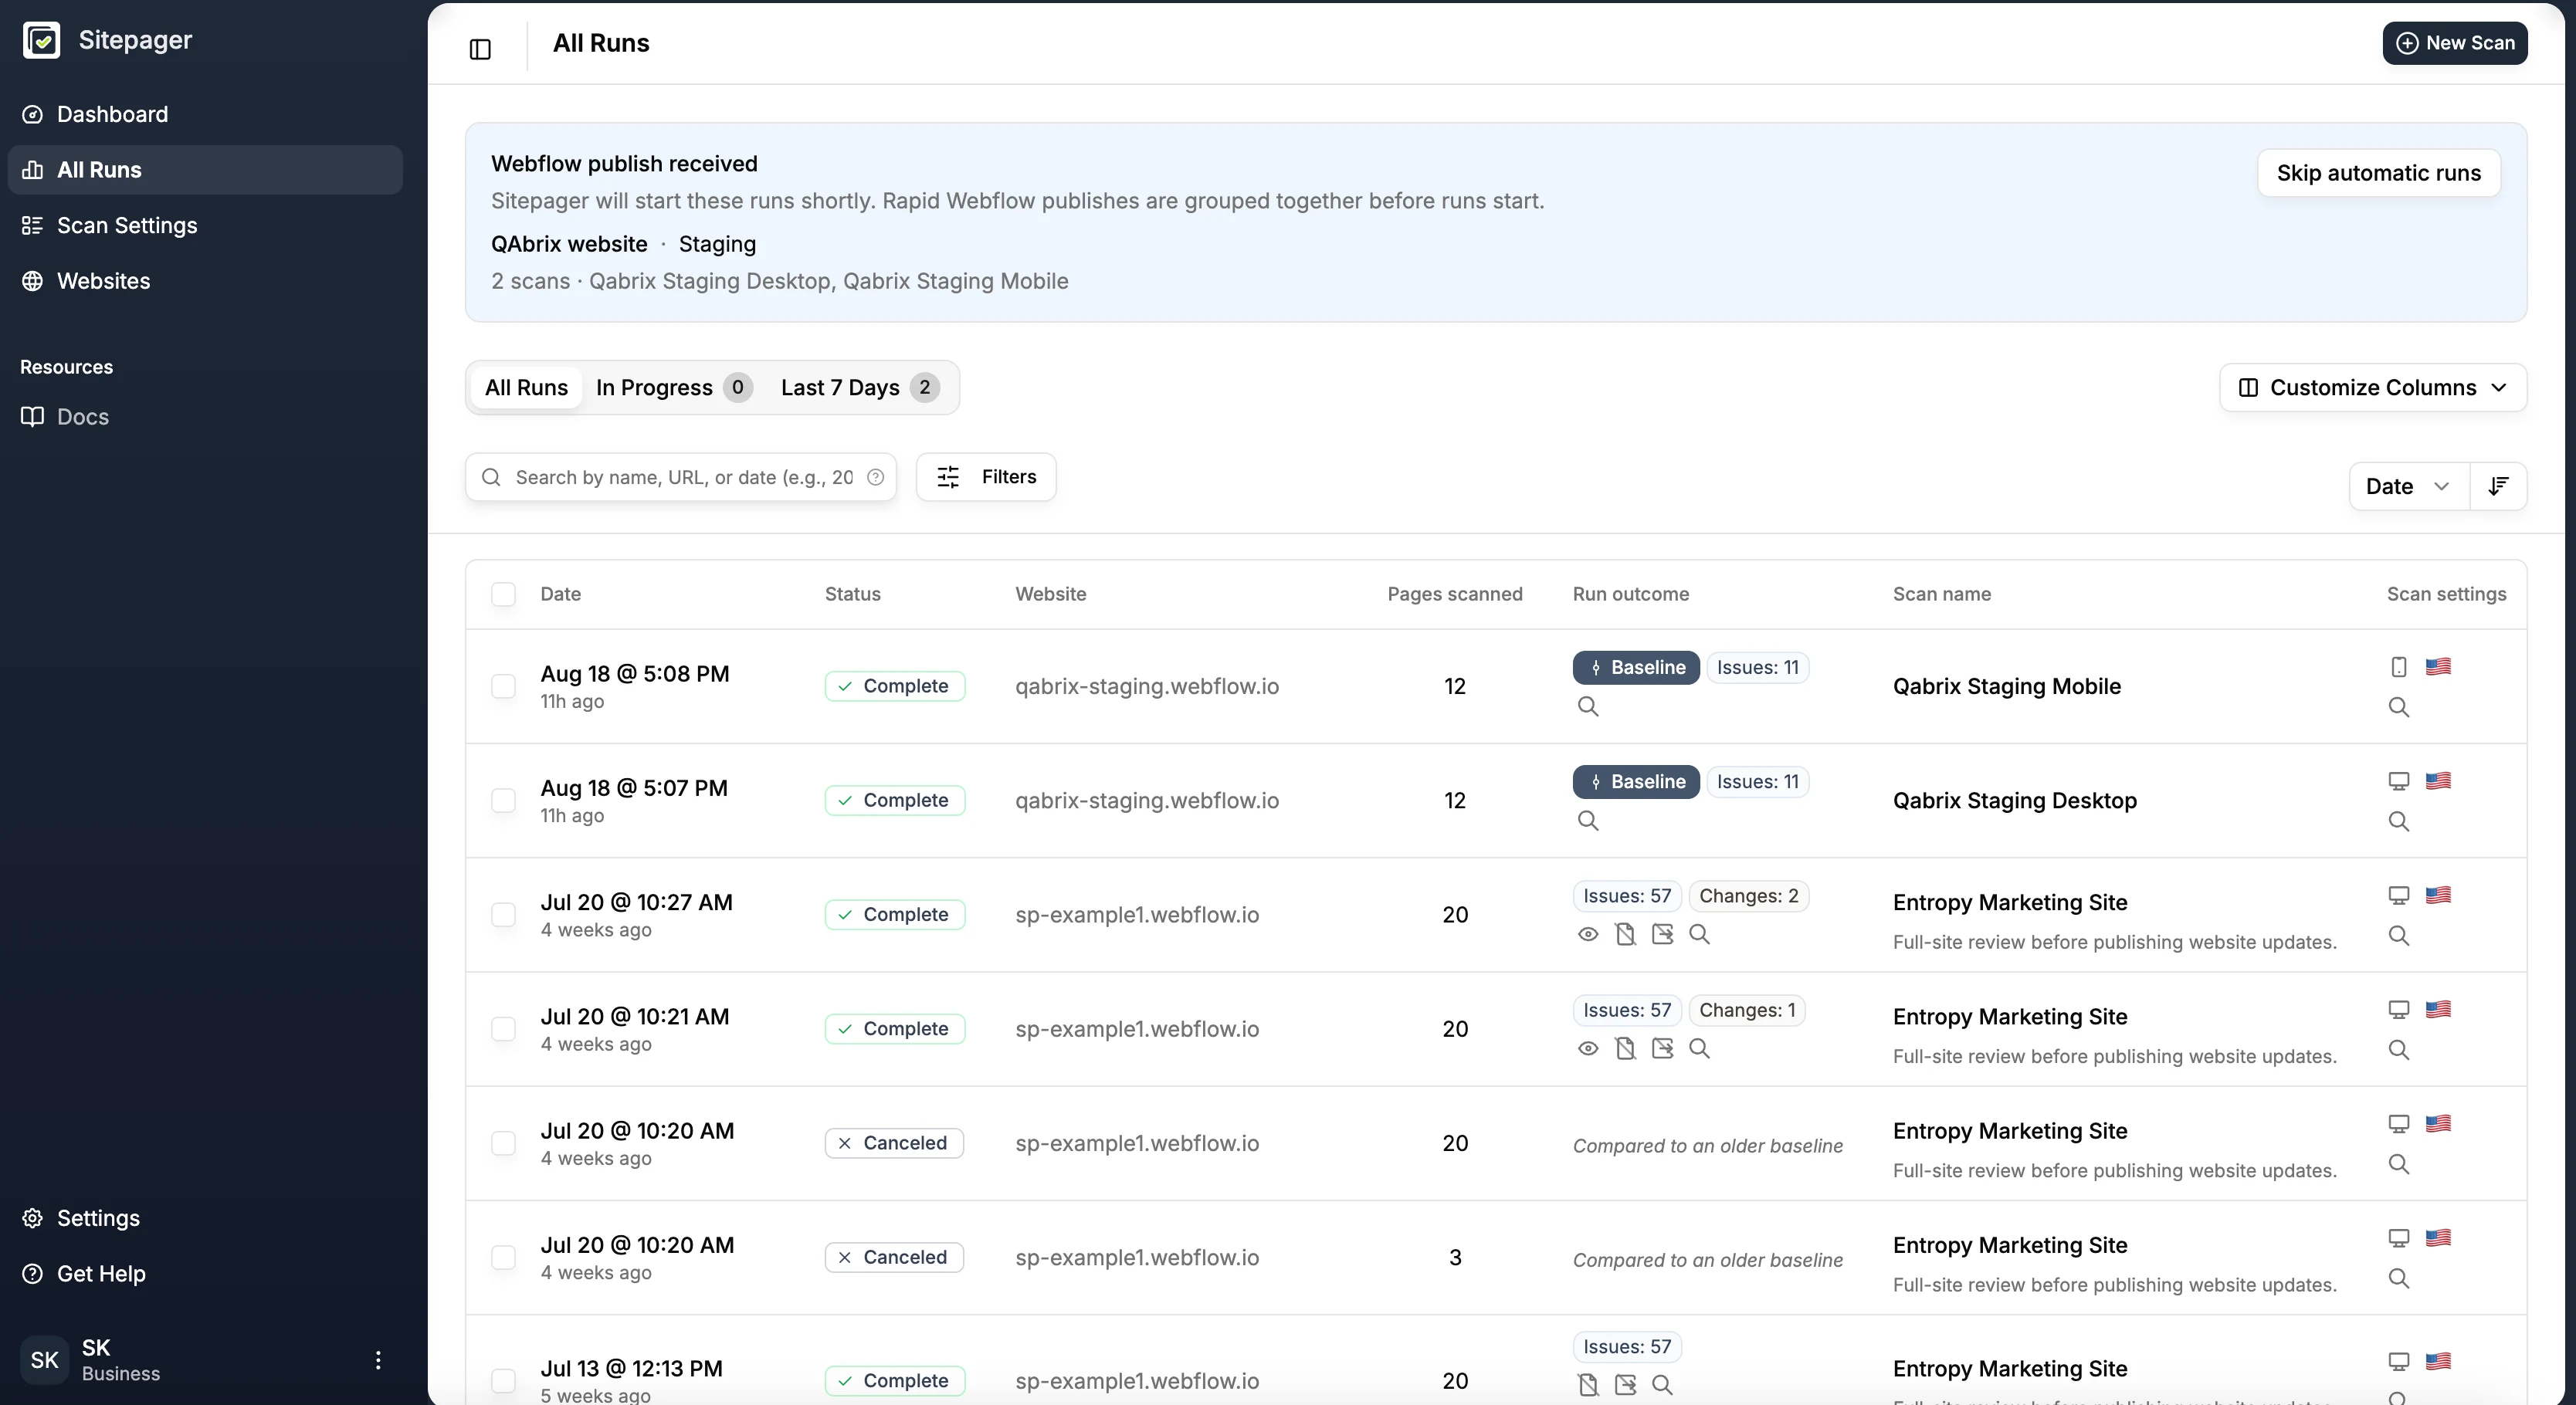Click scan settings magnifier in Qabrix Staging Mobile row
The width and height of the screenshot is (2576, 1405).
[x=2398, y=707]
